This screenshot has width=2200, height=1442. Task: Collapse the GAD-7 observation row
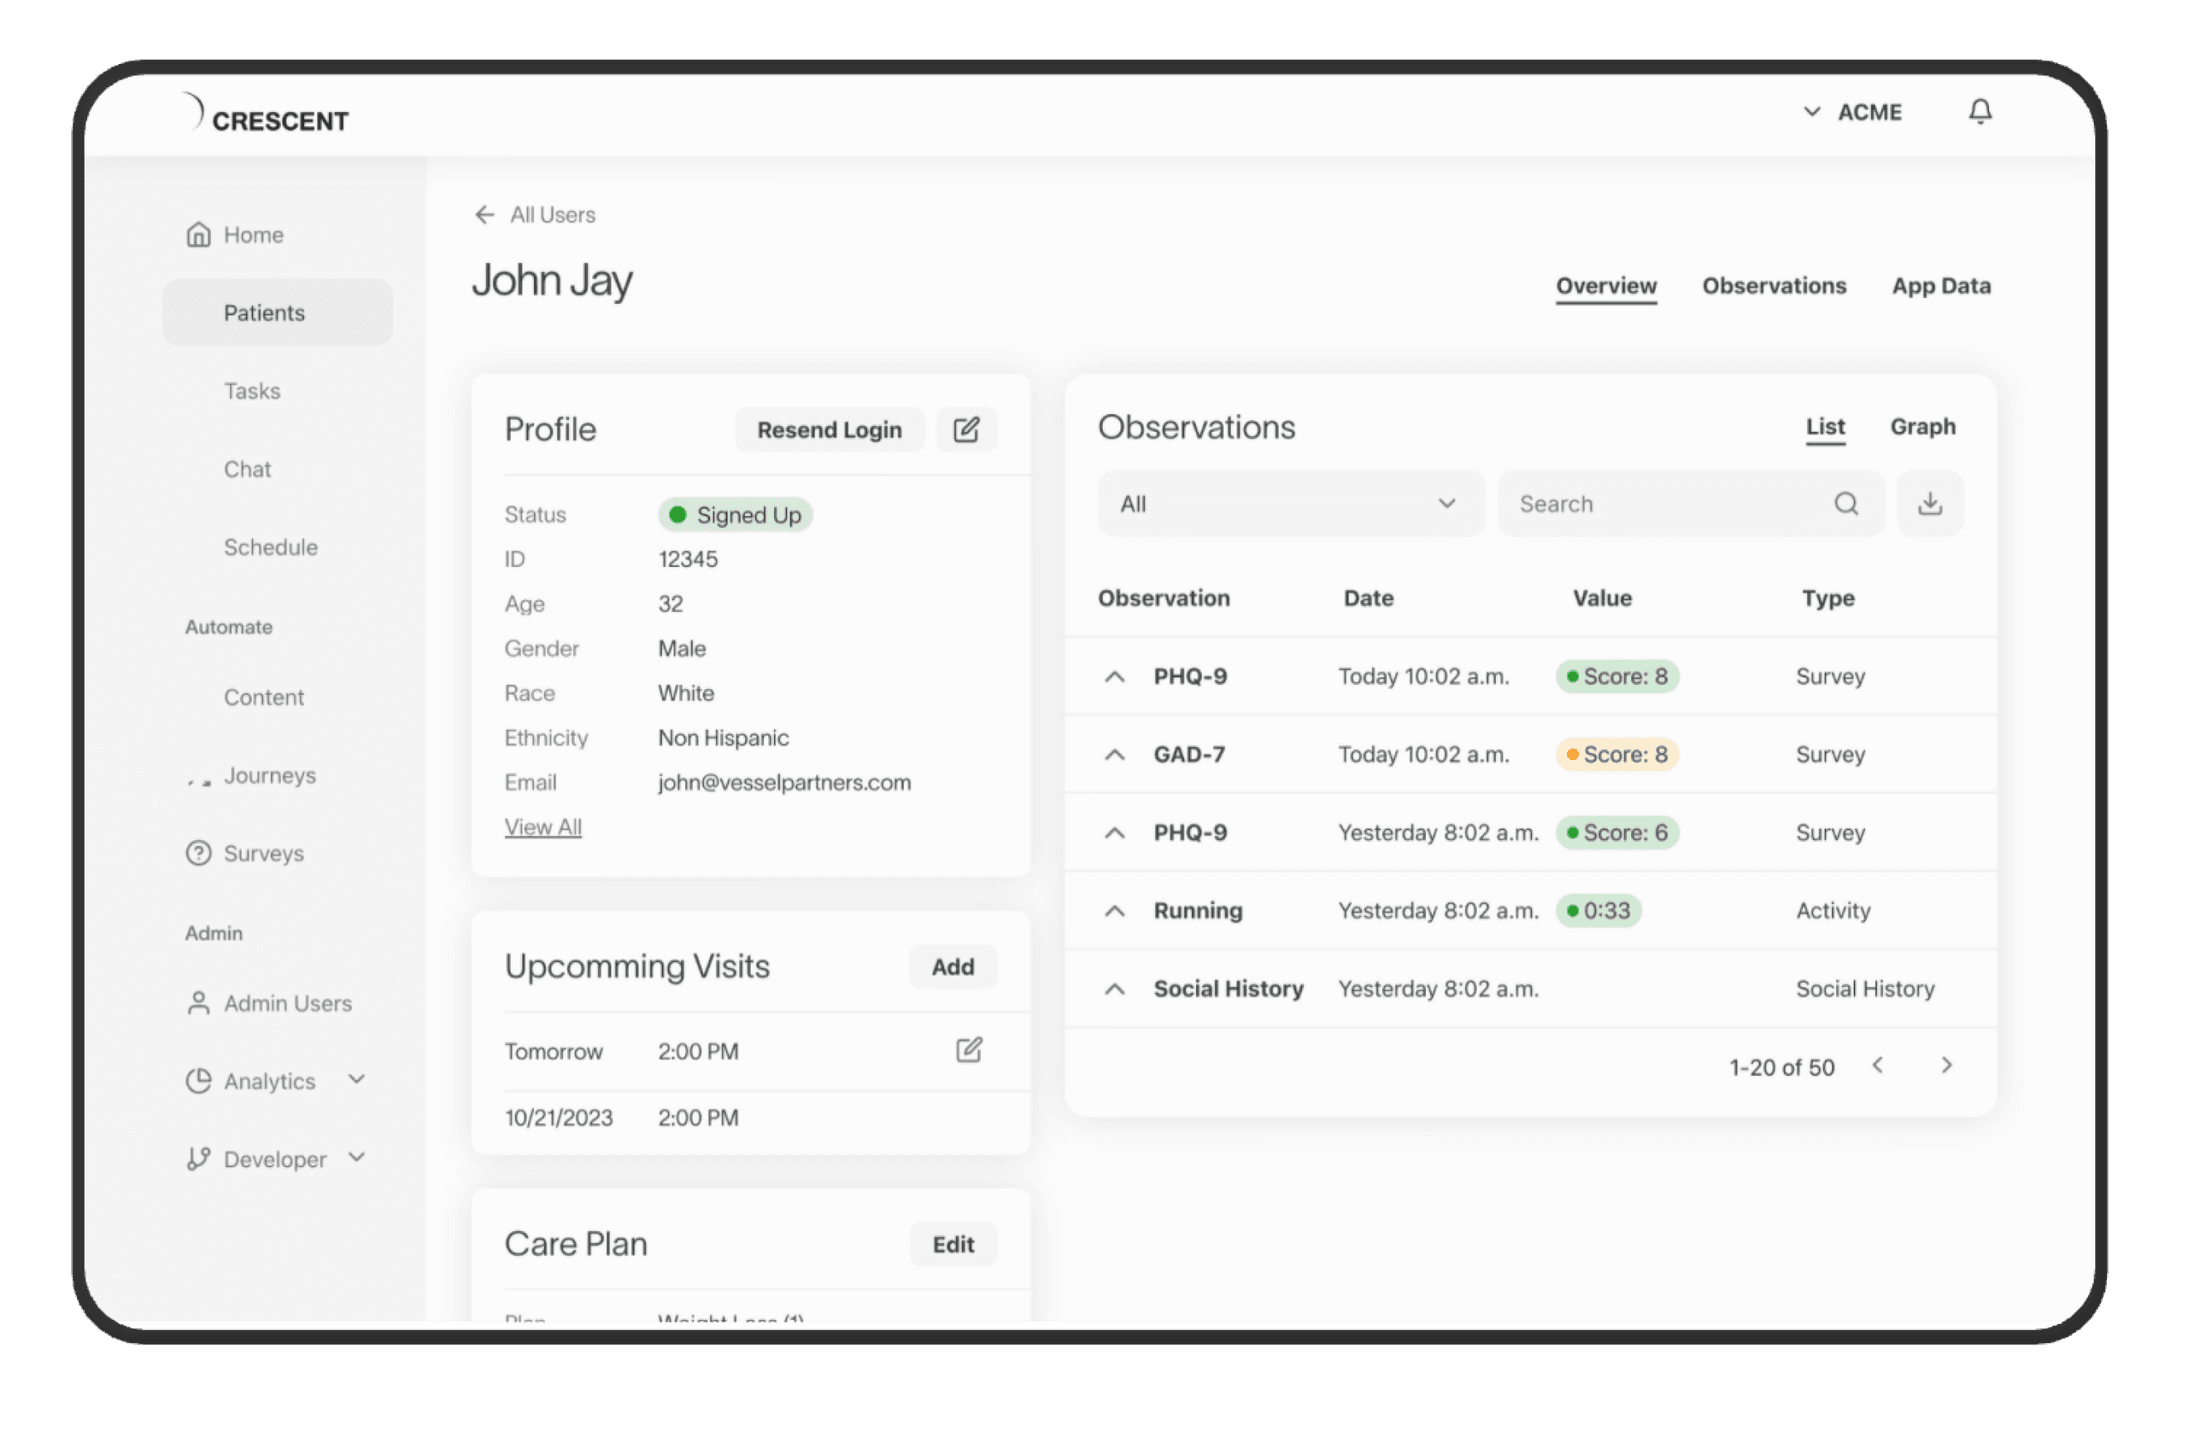[x=1114, y=755]
